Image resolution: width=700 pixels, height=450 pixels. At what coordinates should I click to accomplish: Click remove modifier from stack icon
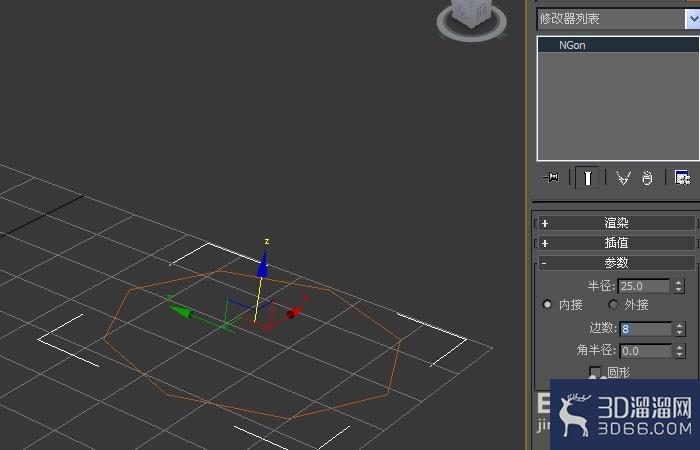[647, 178]
